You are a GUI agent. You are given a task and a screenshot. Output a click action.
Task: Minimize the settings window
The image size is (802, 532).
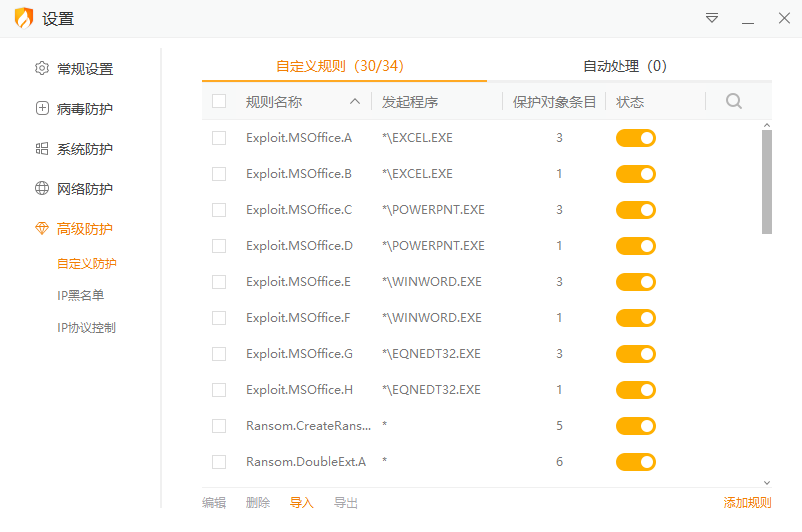[748, 23]
